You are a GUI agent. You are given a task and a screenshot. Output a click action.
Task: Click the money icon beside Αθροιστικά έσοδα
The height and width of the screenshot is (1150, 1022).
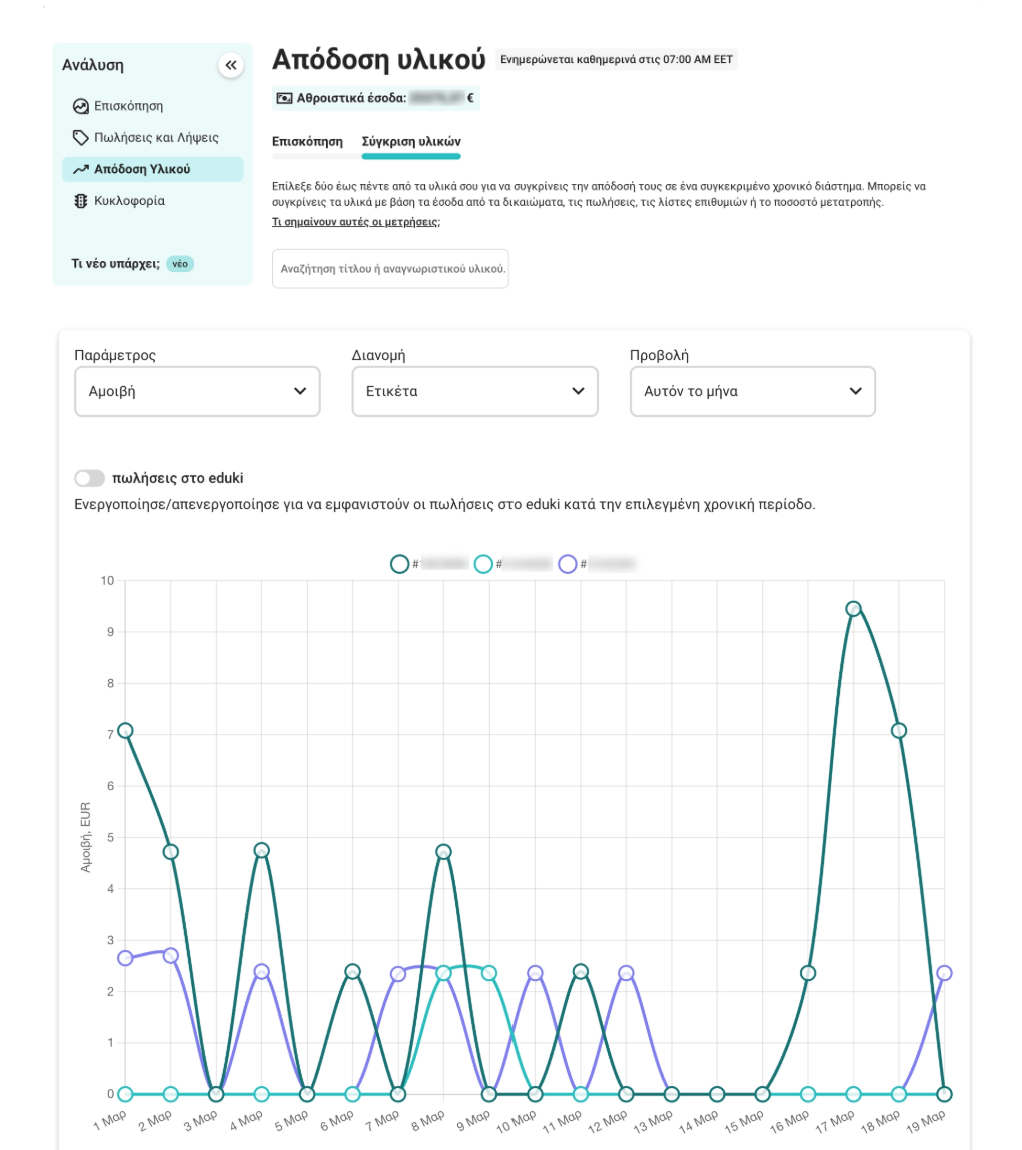284,98
